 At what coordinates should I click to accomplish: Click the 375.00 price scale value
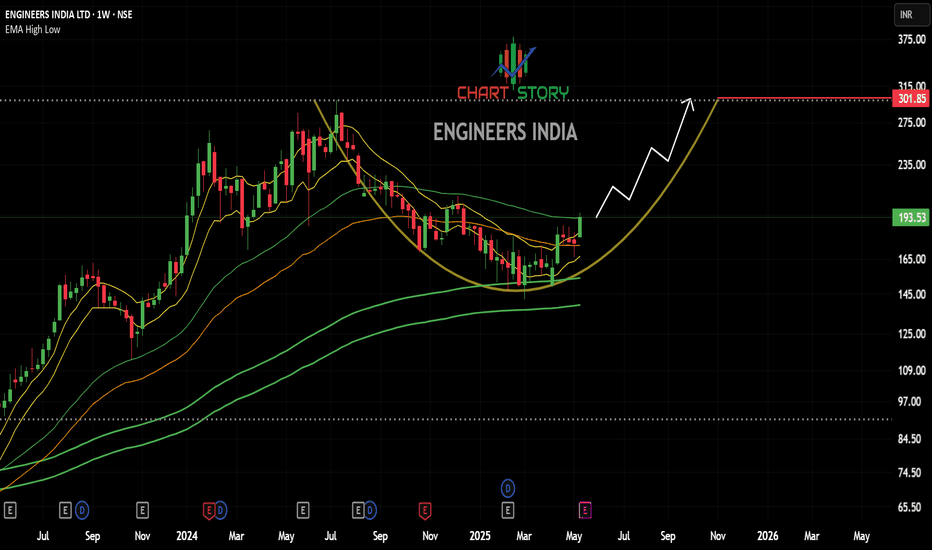pos(912,39)
